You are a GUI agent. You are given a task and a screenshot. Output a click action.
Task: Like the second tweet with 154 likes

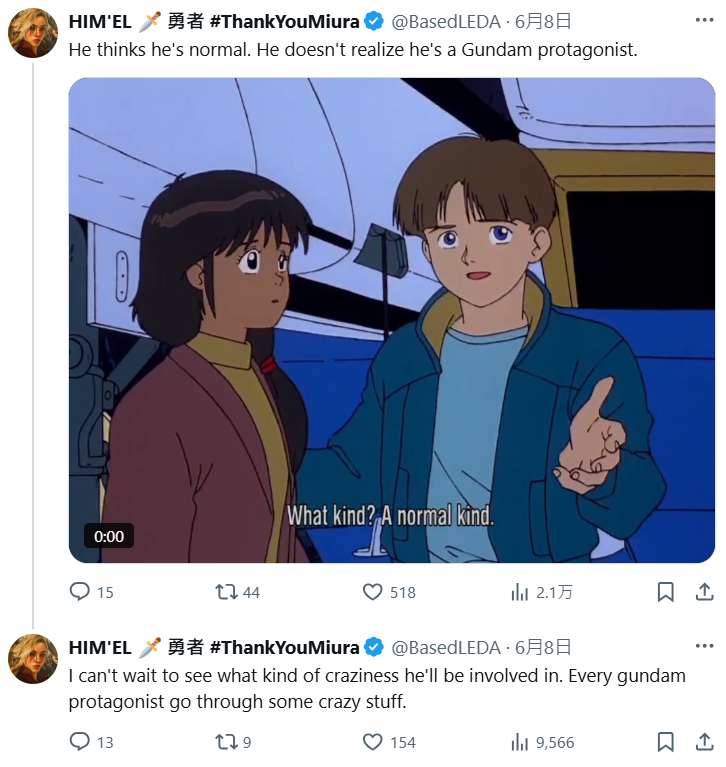click(373, 742)
